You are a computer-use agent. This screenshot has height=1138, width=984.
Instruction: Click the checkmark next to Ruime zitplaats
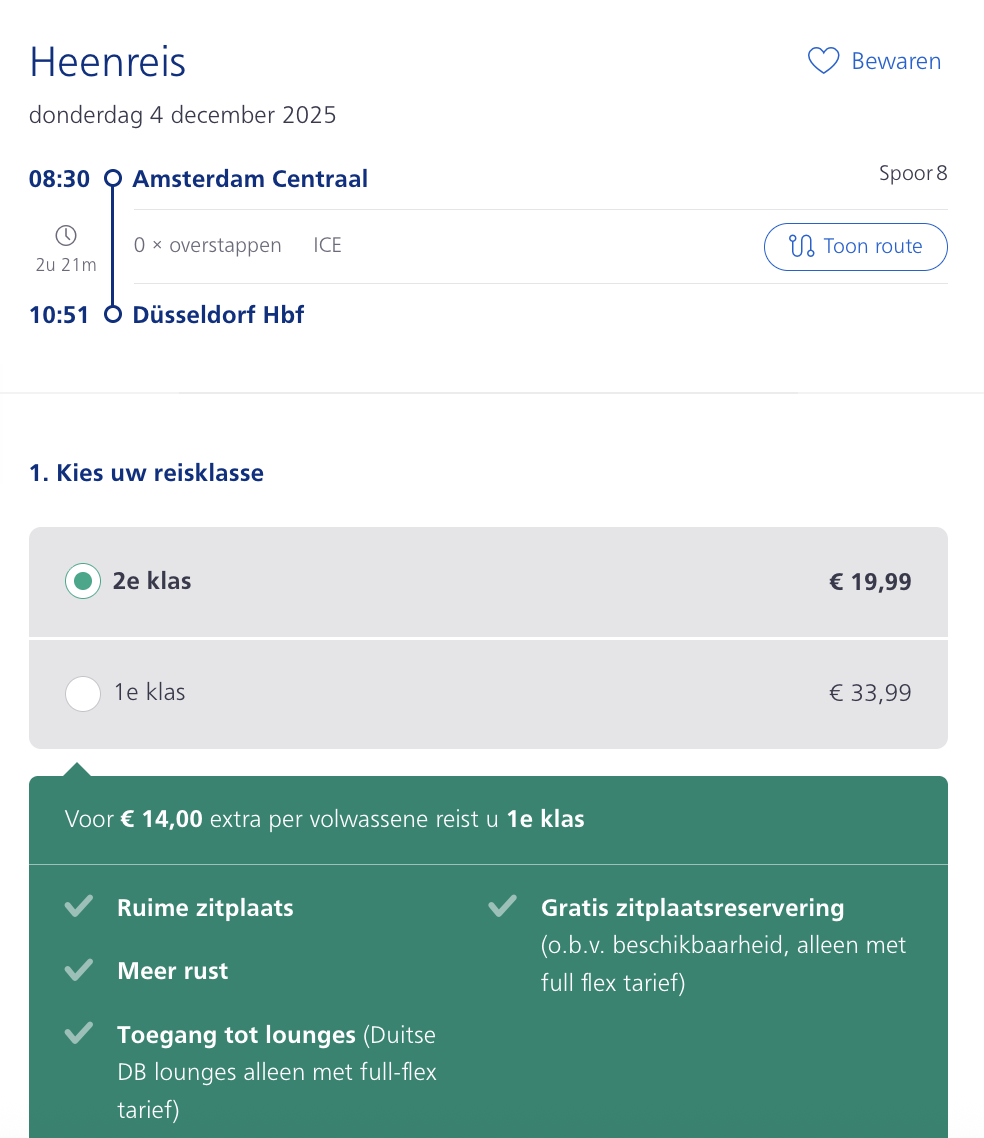pyautogui.click(x=79, y=908)
